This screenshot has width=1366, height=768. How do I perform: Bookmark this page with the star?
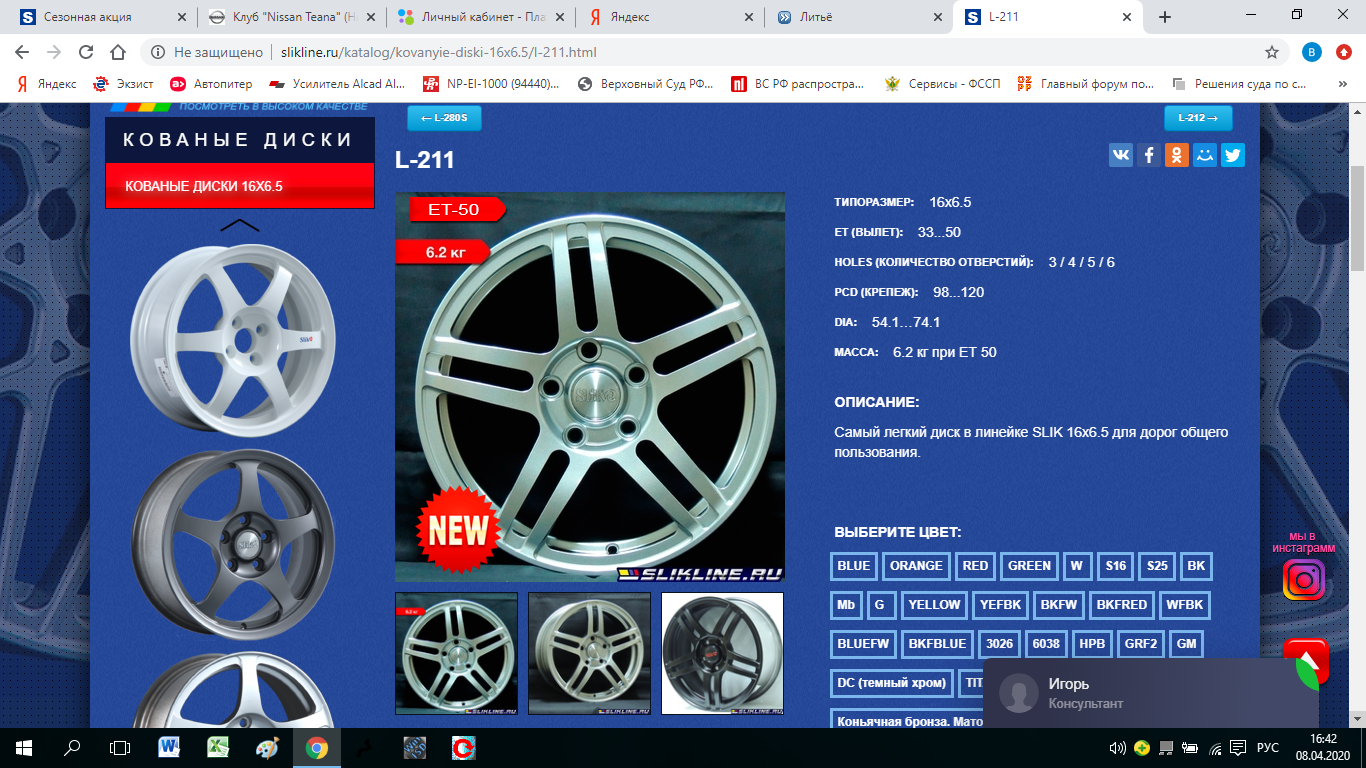pyautogui.click(x=1272, y=52)
